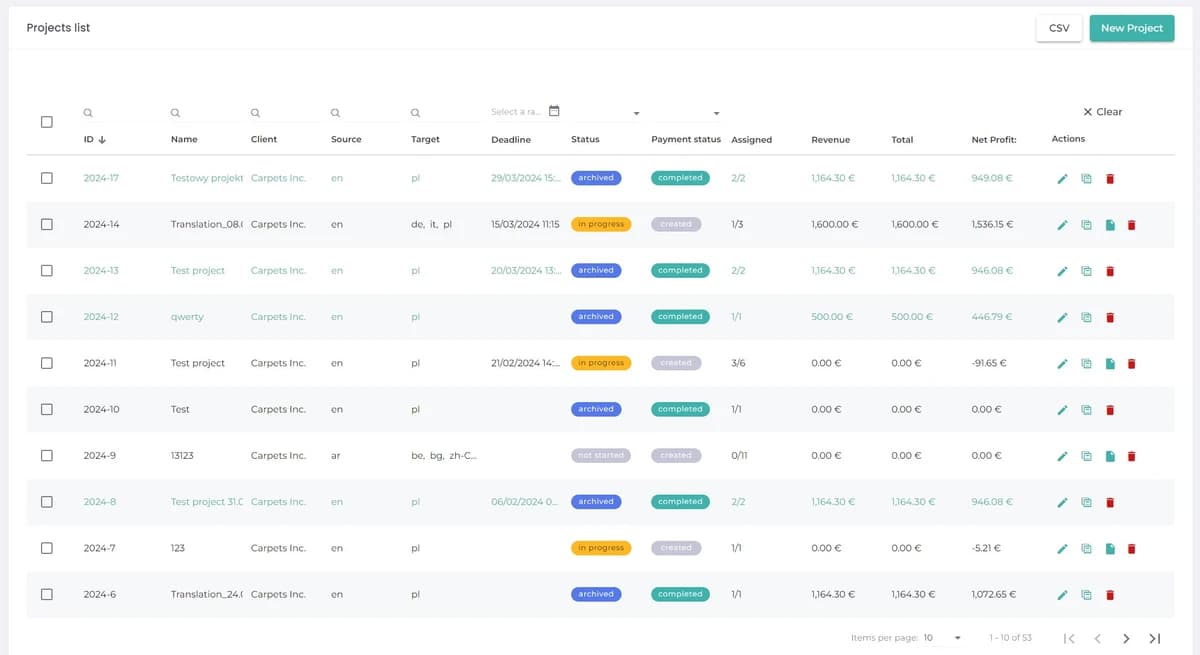Click the Net Profit column header
Image resolution: width=1200 pixels, height=655 pixels.
coord(993,140)
